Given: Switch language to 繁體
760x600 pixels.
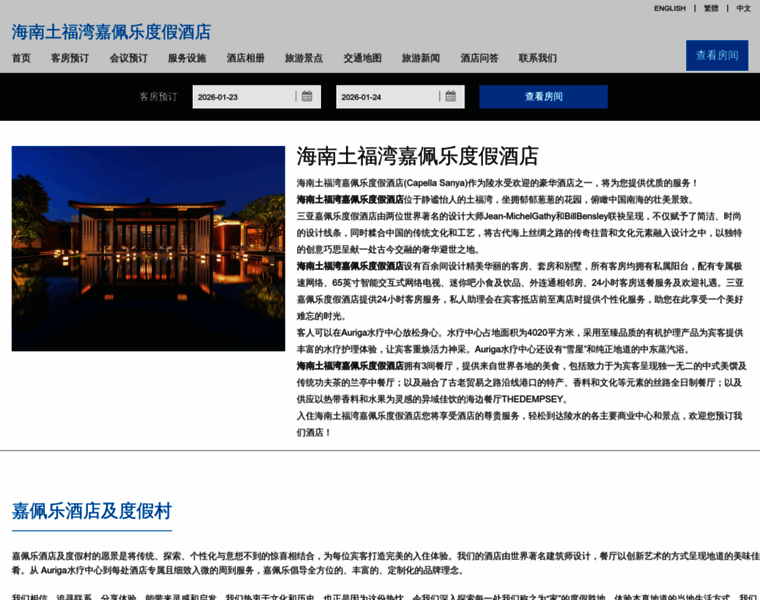Looking at the screenshot, I should (711, 8).
